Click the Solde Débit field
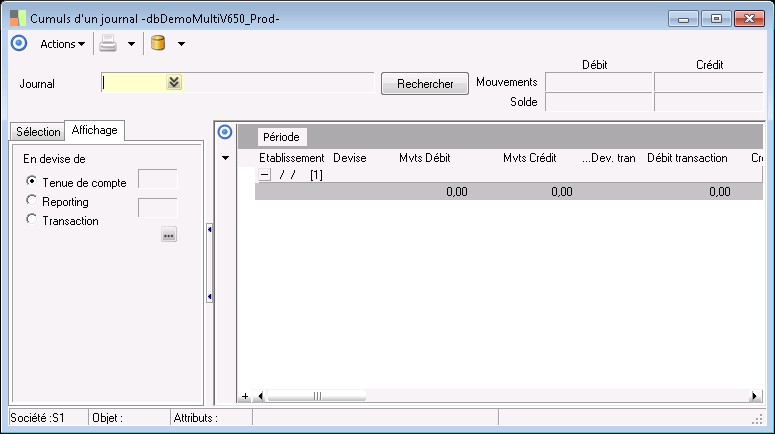Image resolution: width=775 pixels, height=434 pixels. pos(599,102)
